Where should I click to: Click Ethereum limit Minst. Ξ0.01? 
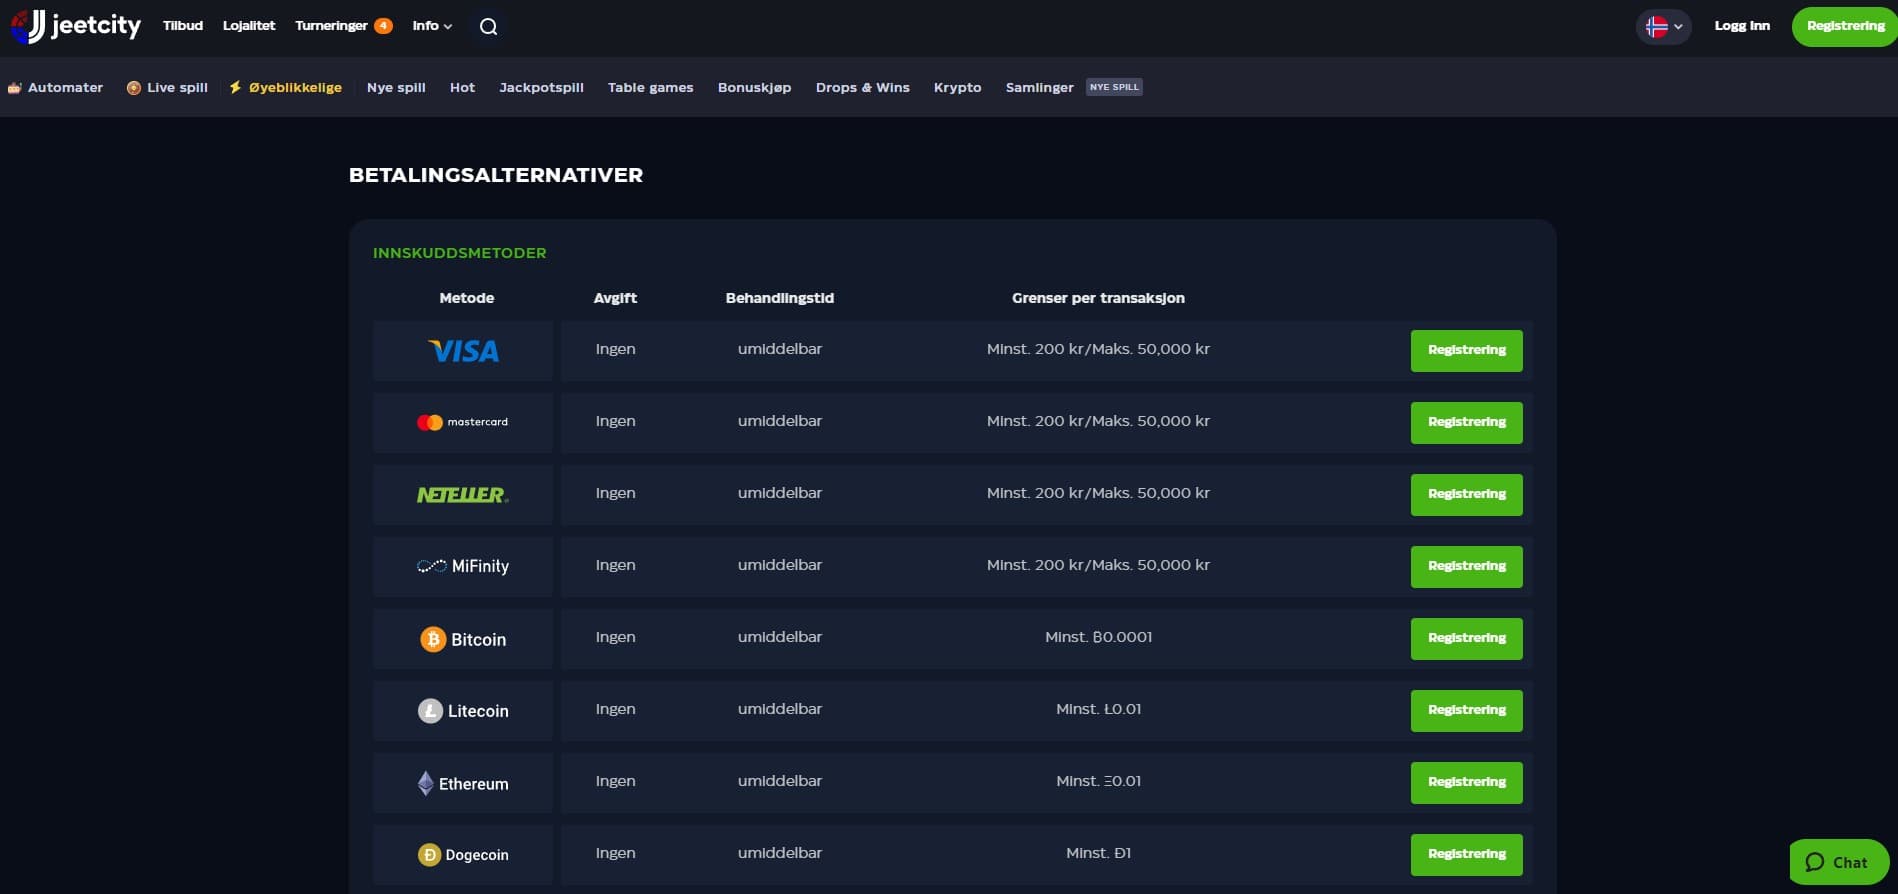tap(1098, 781)
